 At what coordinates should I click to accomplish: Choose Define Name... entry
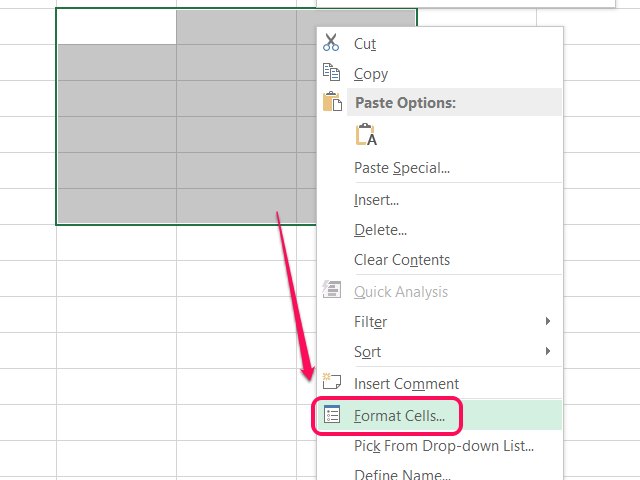pyautogui.click(x=440, y=473)
